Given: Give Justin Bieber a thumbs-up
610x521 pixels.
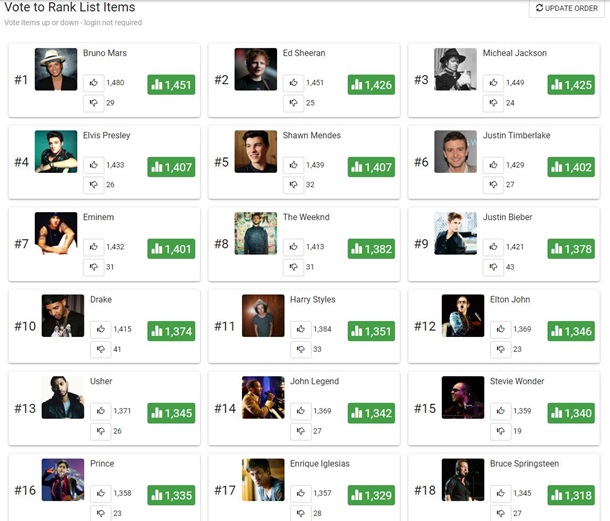Looking at the screenshot, I should [493, 247].
